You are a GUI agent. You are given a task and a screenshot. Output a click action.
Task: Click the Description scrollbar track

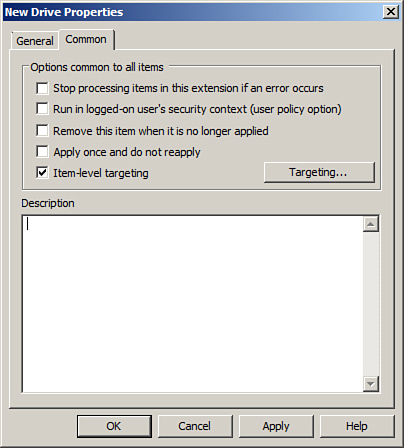click(x=371, y=304)
